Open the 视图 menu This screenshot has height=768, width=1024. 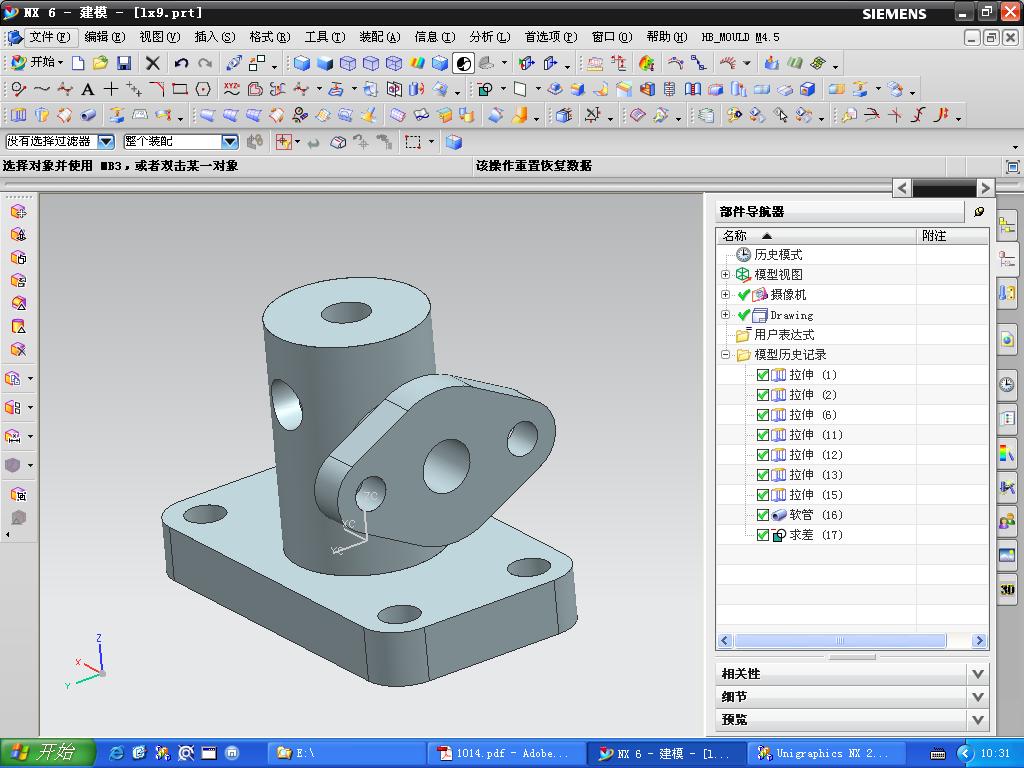pos(160,37)
